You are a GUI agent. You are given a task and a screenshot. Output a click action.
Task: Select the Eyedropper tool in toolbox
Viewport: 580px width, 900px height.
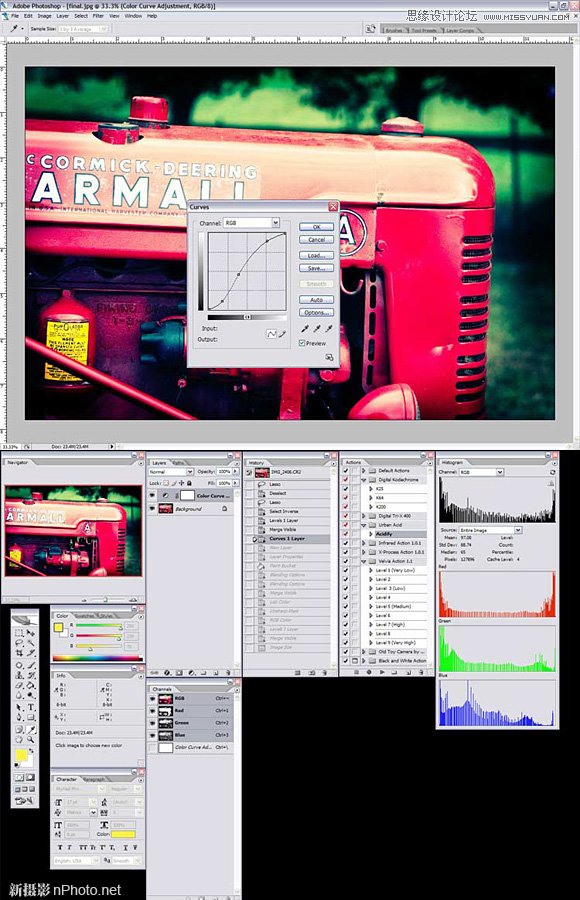click(x=30, y=729)
